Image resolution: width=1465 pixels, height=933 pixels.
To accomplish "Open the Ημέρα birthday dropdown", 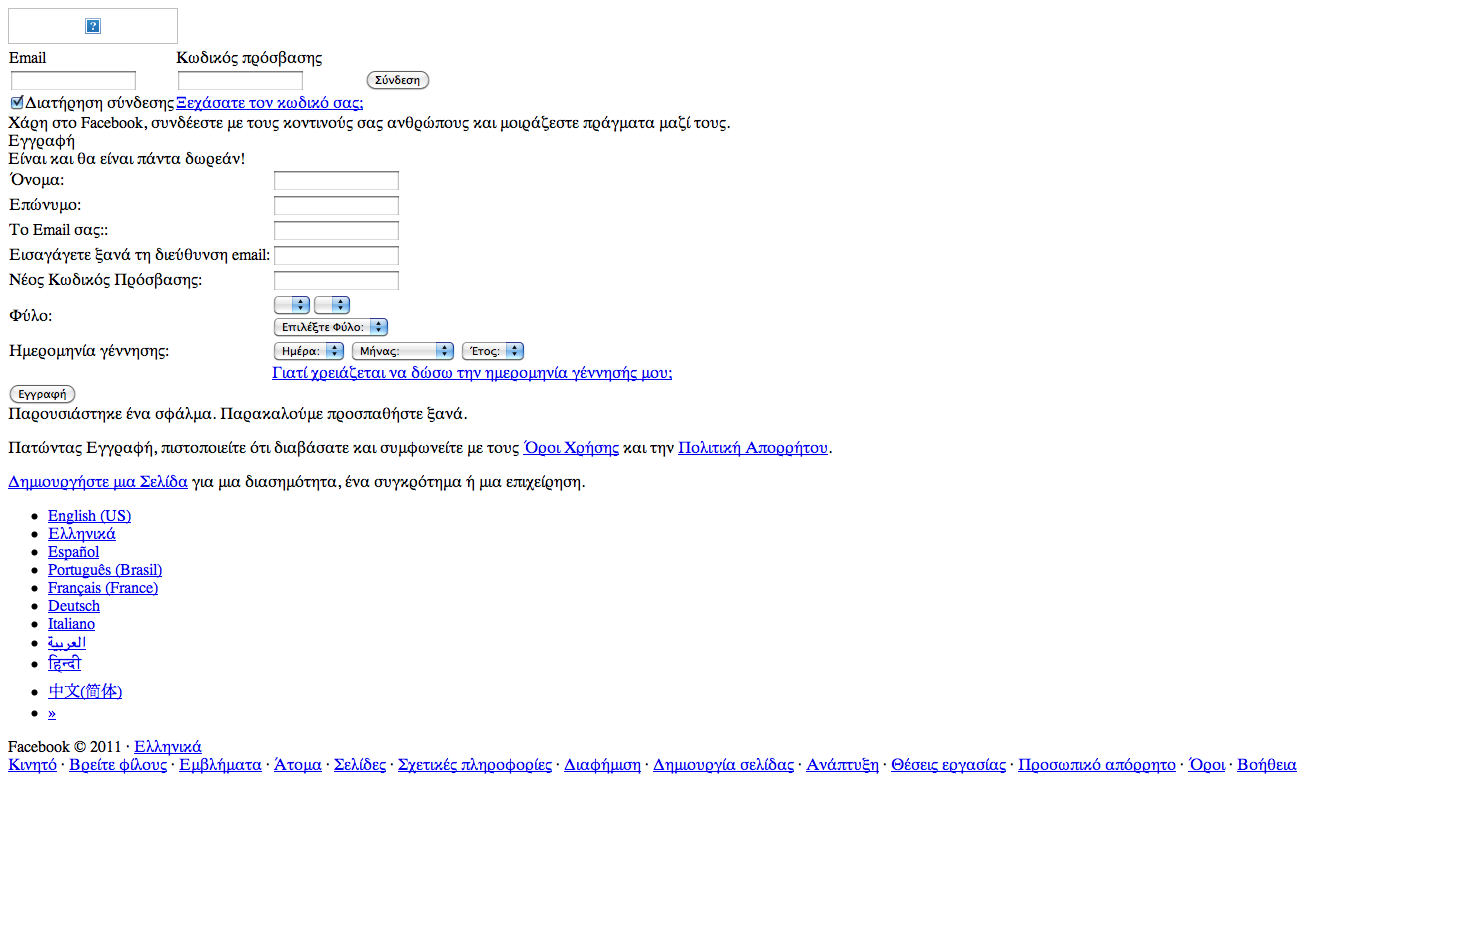I will tap(309, 351).
